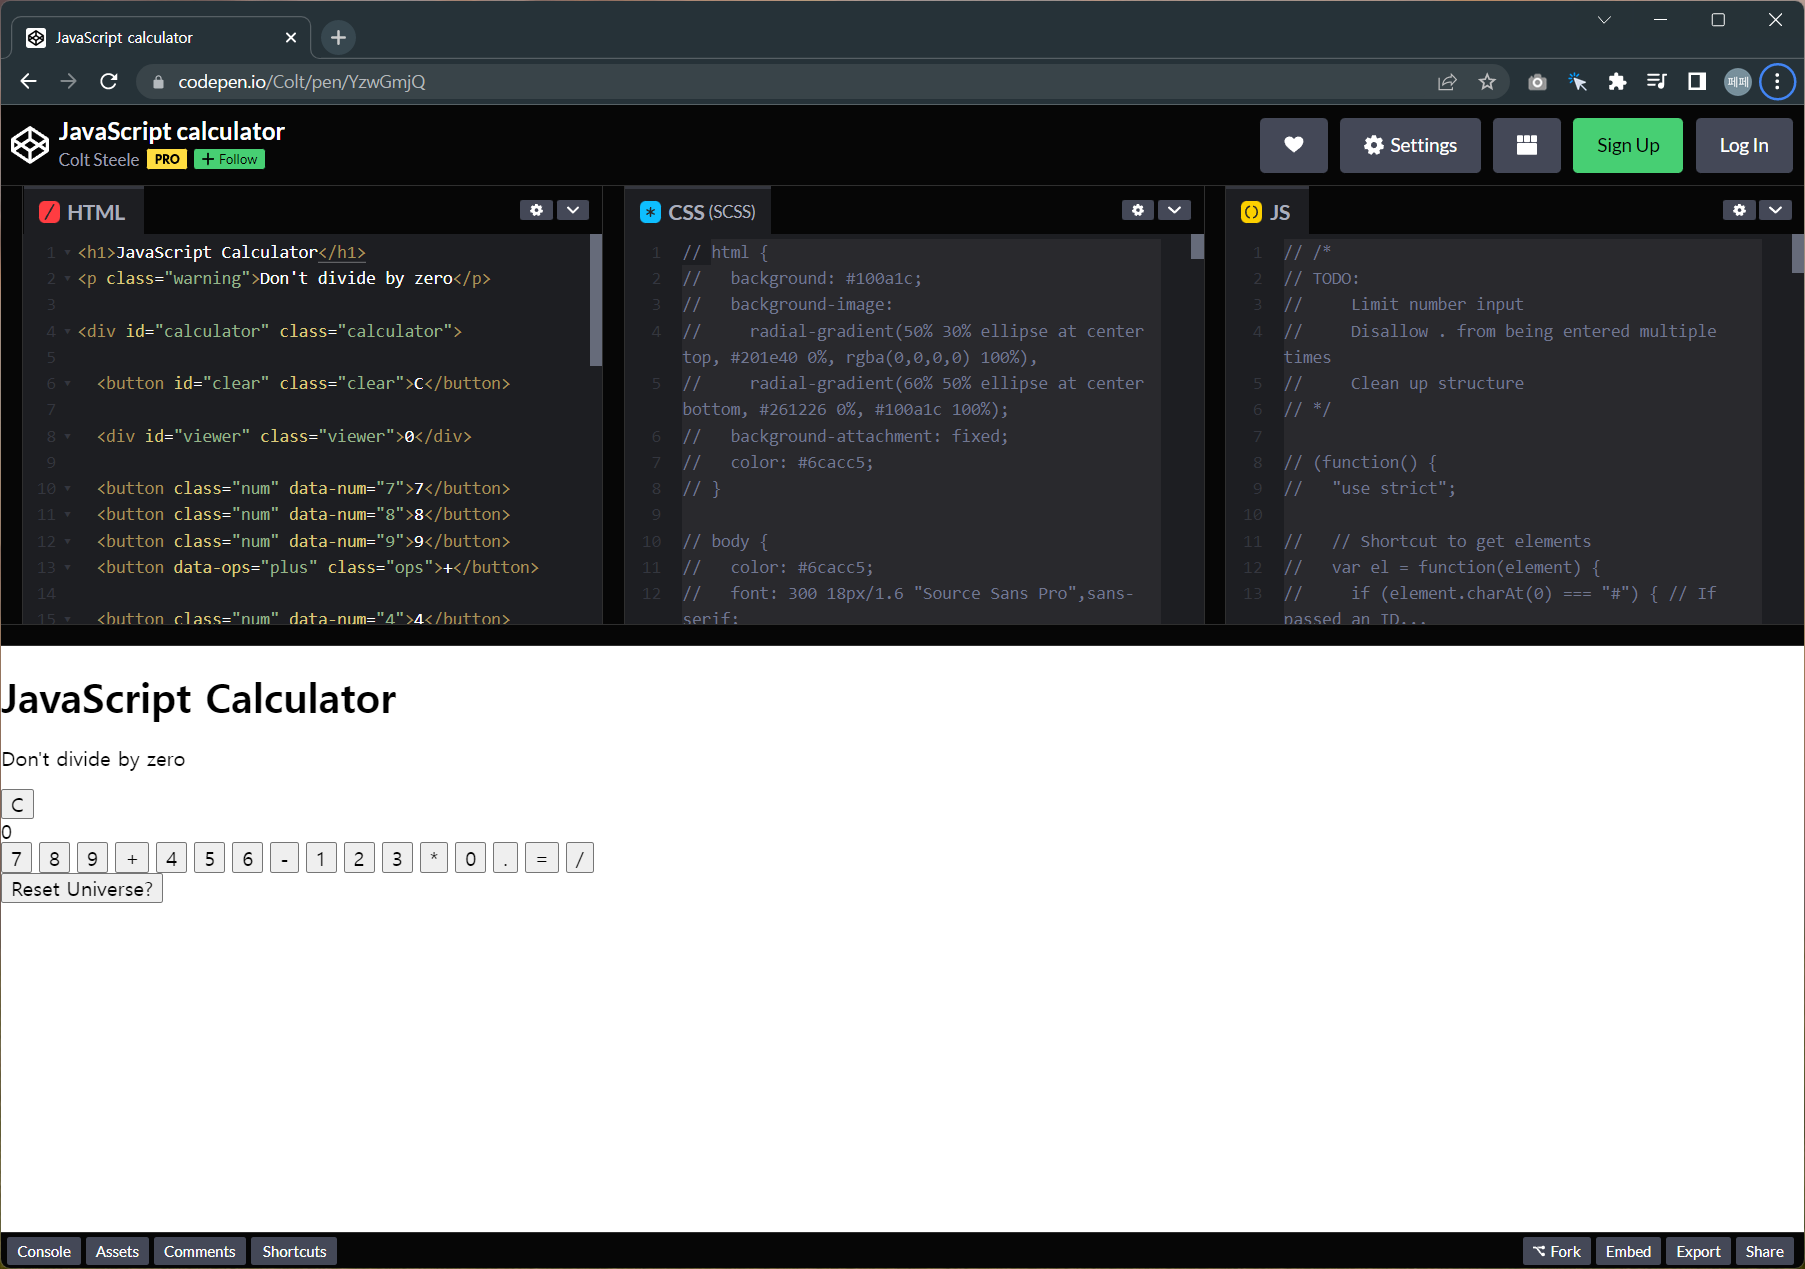Expand JS editor dropdown chevron
The image size is (1805, 1269).
click(1776, 210)
